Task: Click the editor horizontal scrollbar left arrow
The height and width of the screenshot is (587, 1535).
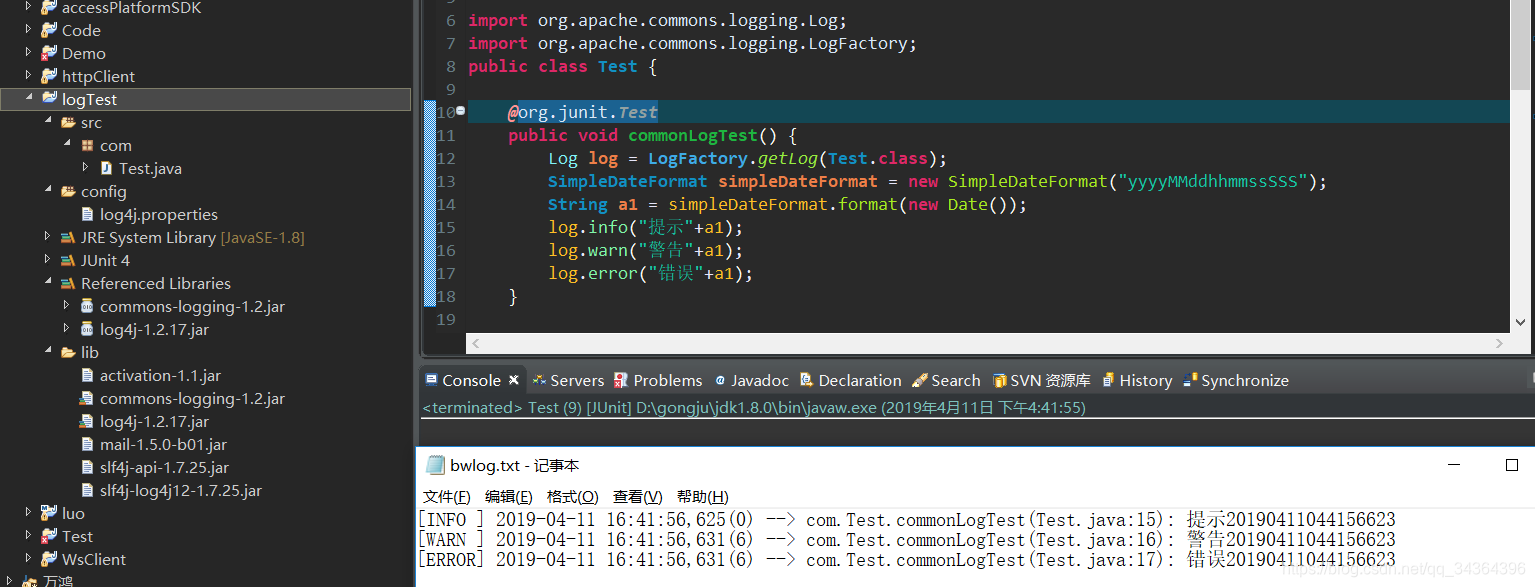Action: tap(476, 343)
